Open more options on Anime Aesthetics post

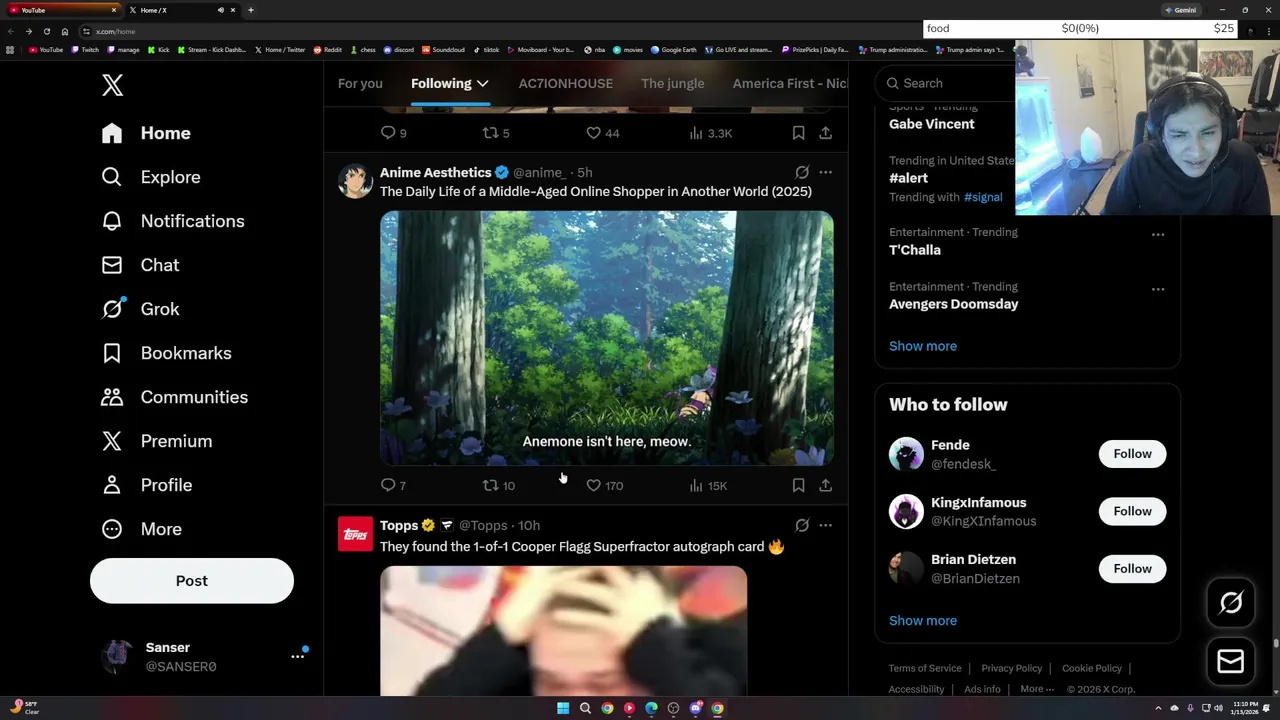(x=825, y=172)
